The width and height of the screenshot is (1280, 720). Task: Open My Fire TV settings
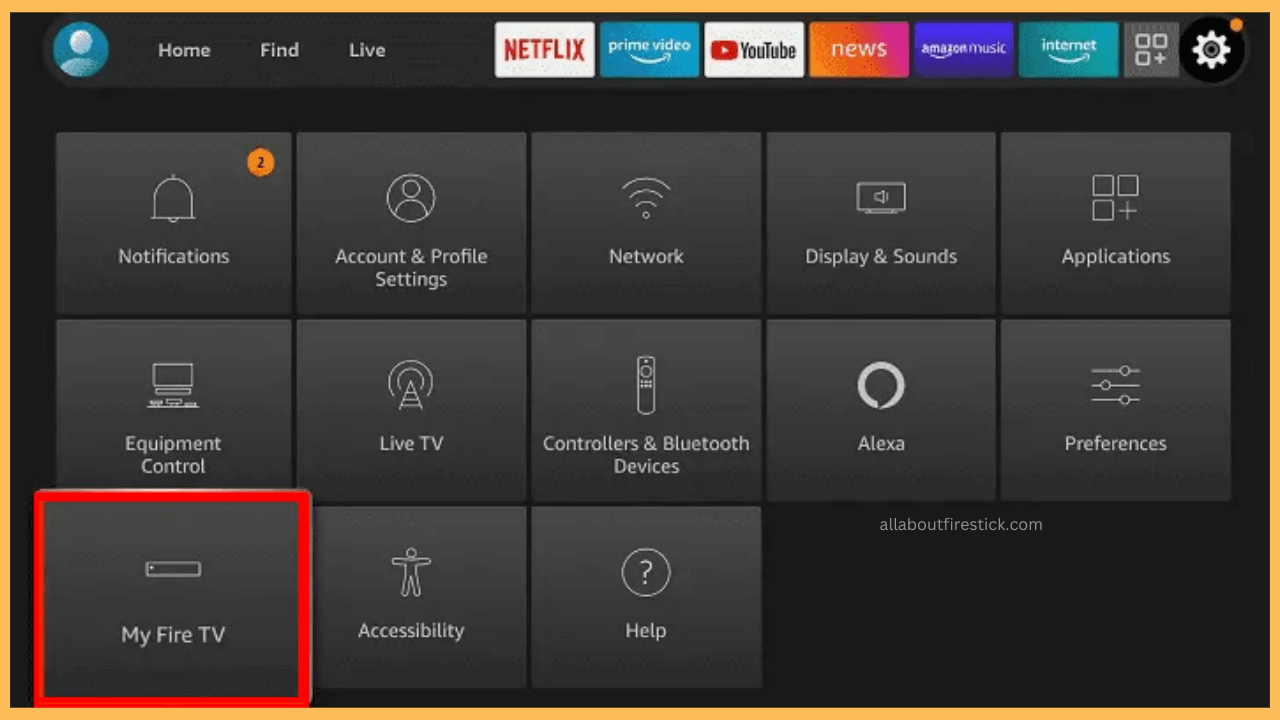(x=173, y=597)
